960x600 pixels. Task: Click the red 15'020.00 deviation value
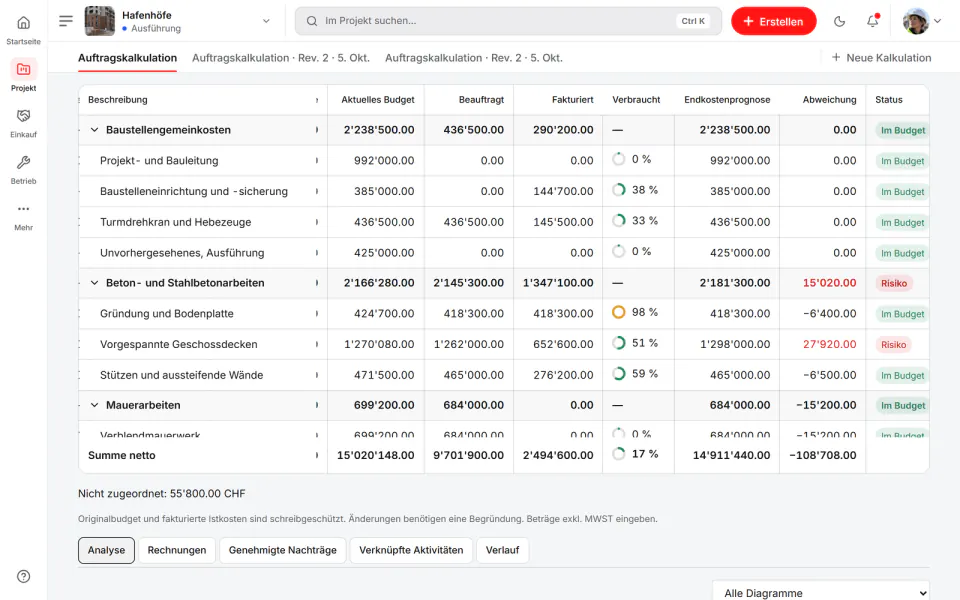830,283
